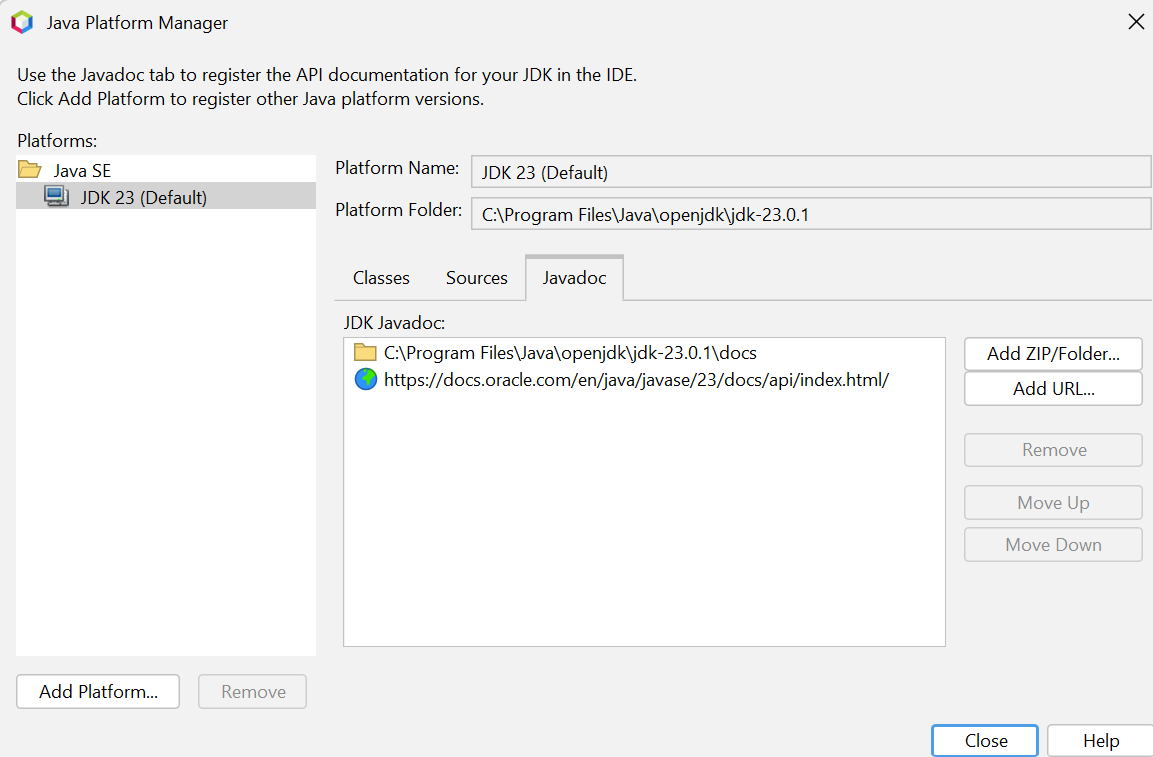
Task: Click the Java SE folder icon
Action: click(x=30, y=170)
